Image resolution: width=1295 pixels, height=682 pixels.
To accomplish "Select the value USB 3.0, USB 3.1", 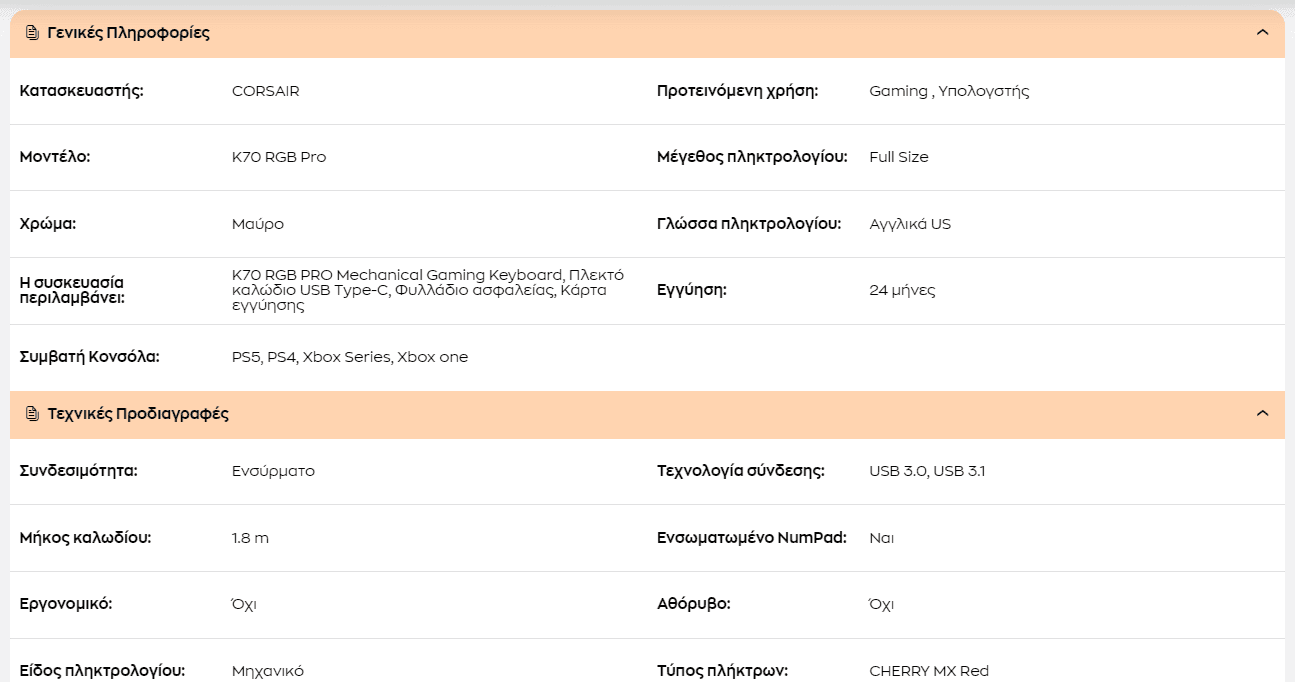I will point(927,471).
